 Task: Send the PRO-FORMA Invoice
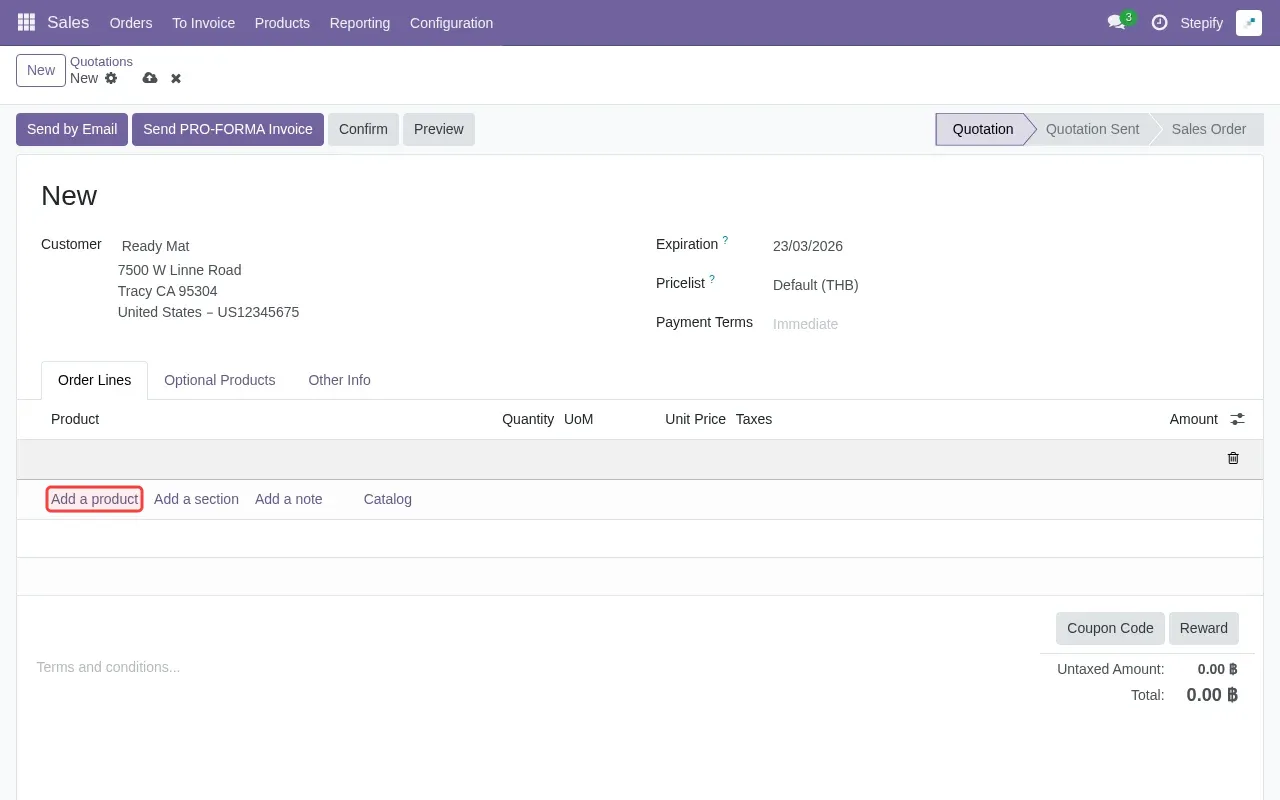click(x=227, y=129)
